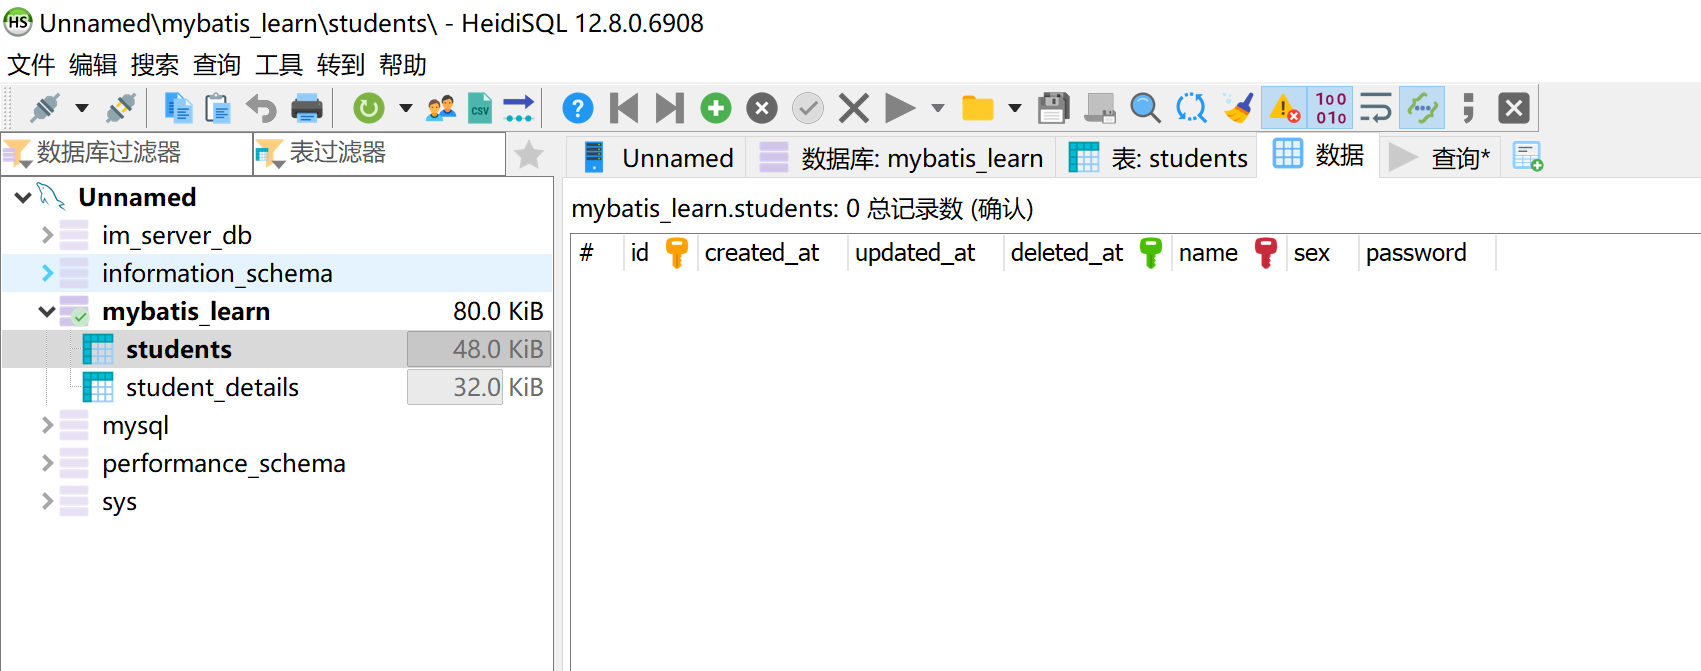This screenshot has width=1701, height=671.
Task: Click the CSV export icon
Action: click(480, 108)
